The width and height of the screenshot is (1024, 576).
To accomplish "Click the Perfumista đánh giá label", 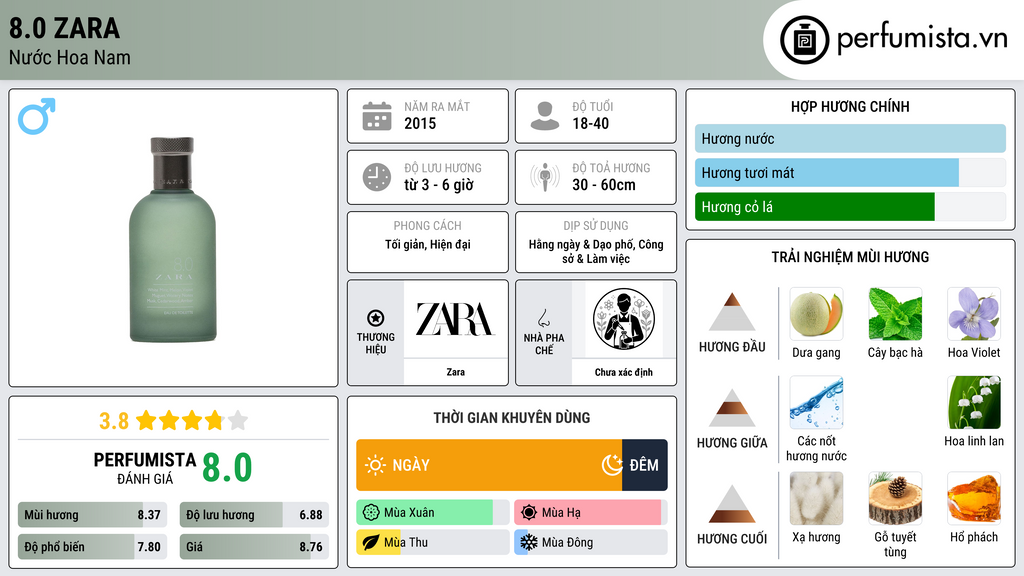I will click(x=144, y=468).
